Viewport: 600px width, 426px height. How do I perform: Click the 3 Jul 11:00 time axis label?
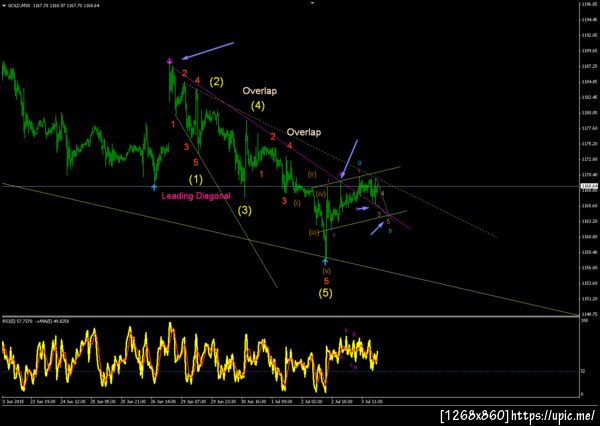[x=372, y=402]
